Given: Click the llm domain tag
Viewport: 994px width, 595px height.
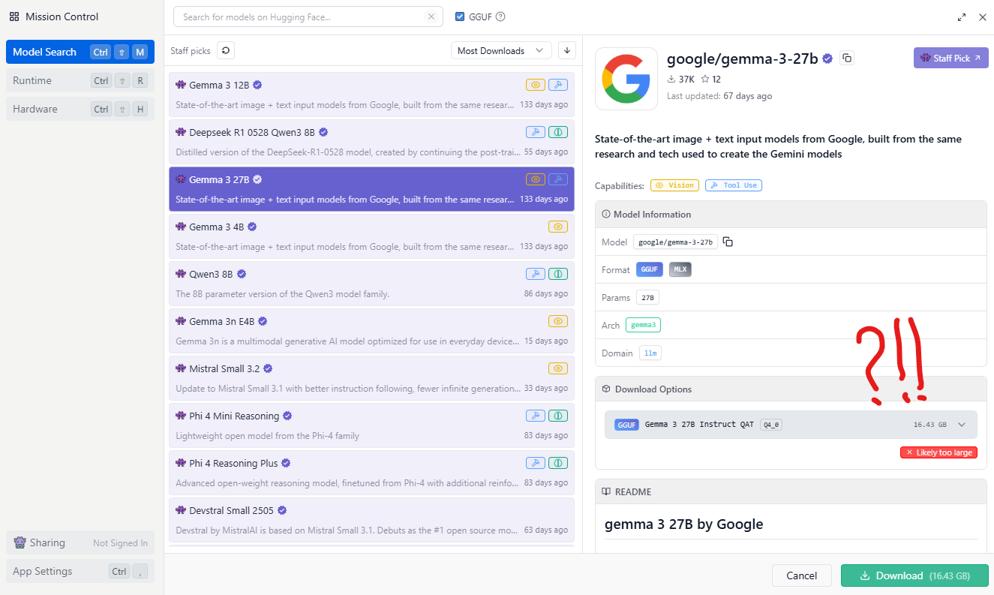Looking at the screenshot, I should pyautogui.click(x=650, y=353).
